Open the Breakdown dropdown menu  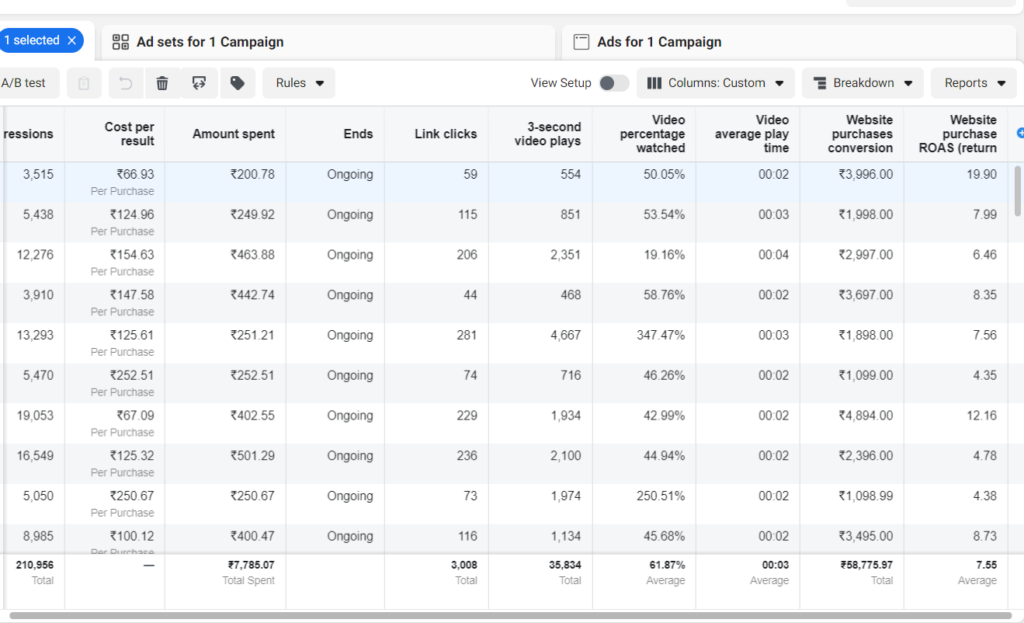862,83
